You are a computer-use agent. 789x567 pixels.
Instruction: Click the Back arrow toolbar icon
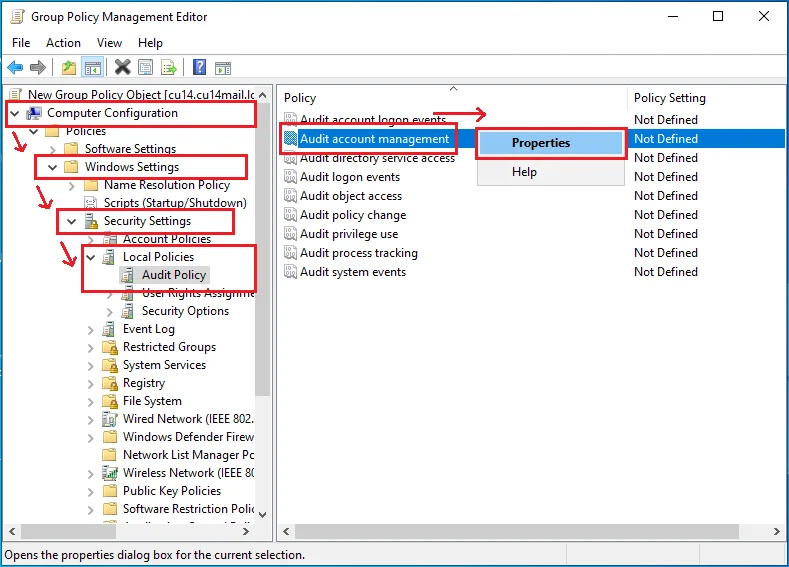(15, 67)
